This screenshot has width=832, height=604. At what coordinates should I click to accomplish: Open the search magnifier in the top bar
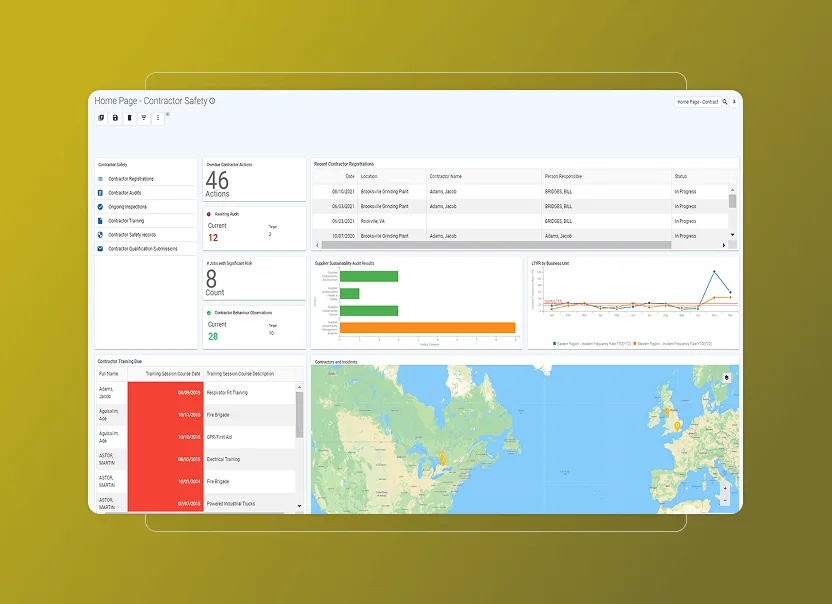724,102
